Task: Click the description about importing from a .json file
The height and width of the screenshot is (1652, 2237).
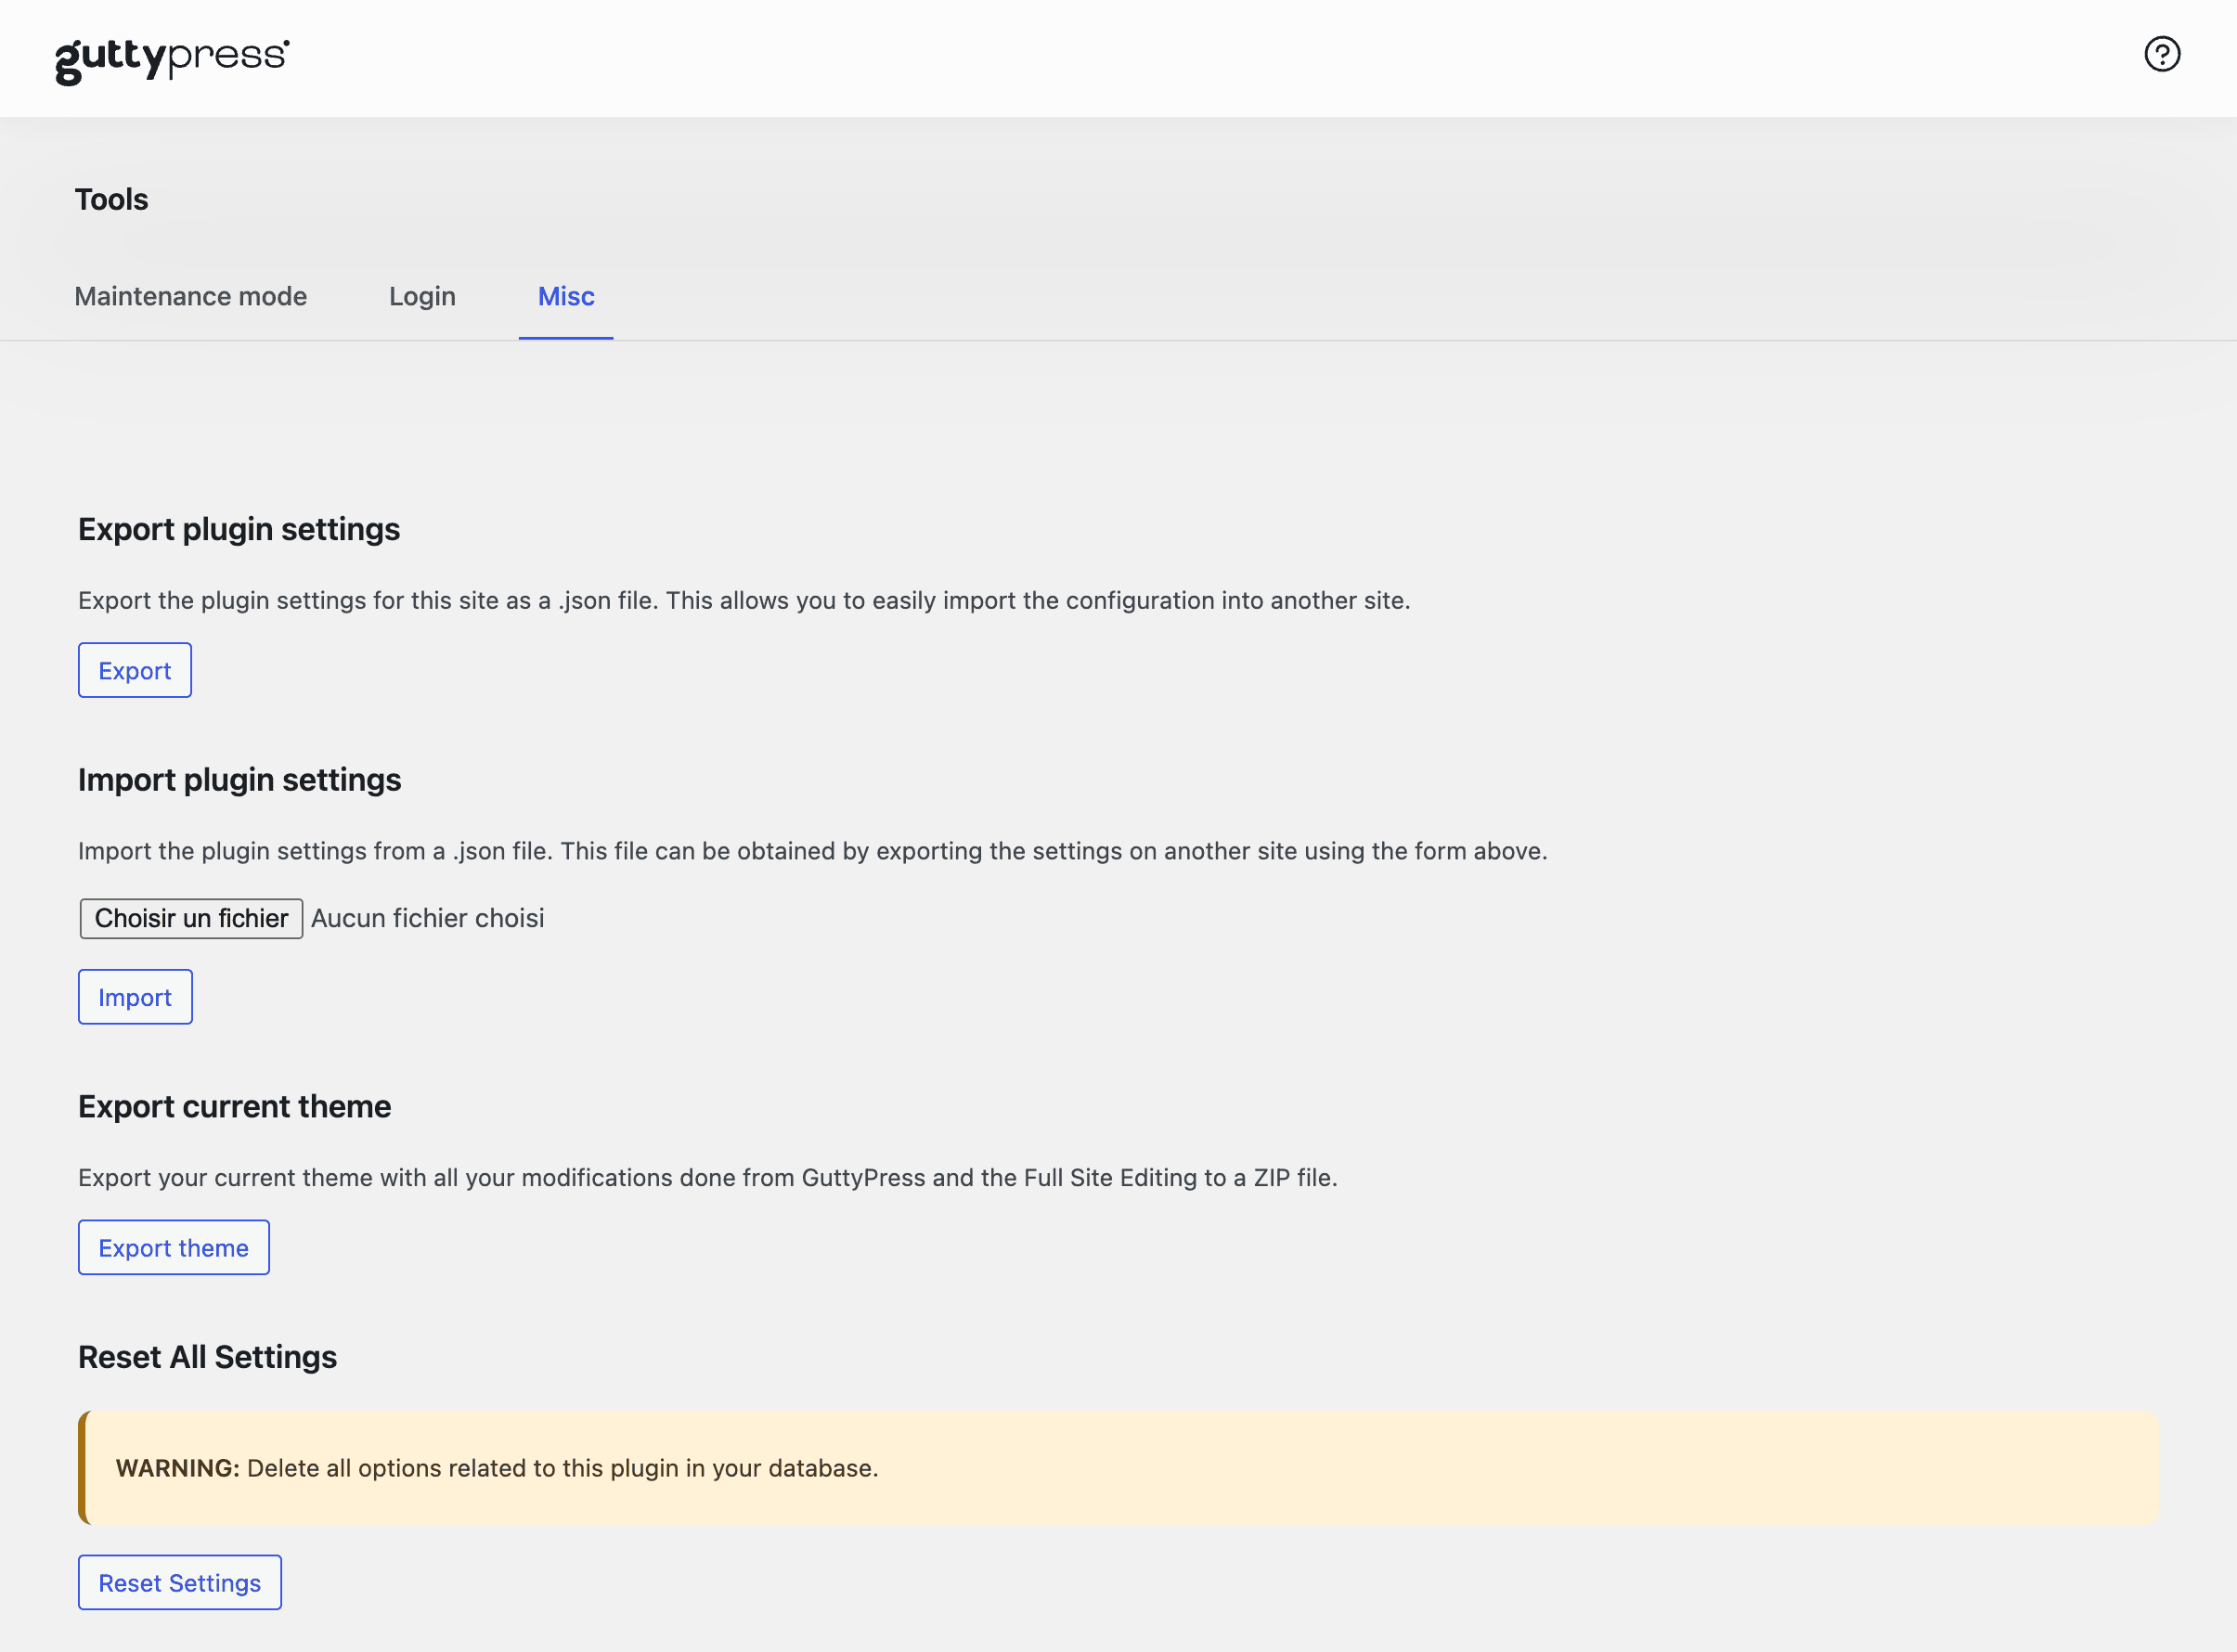Action: (813, 851)
